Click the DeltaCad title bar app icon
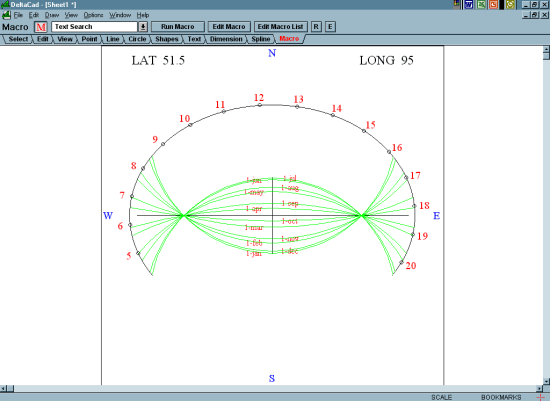 coord(5,4)
